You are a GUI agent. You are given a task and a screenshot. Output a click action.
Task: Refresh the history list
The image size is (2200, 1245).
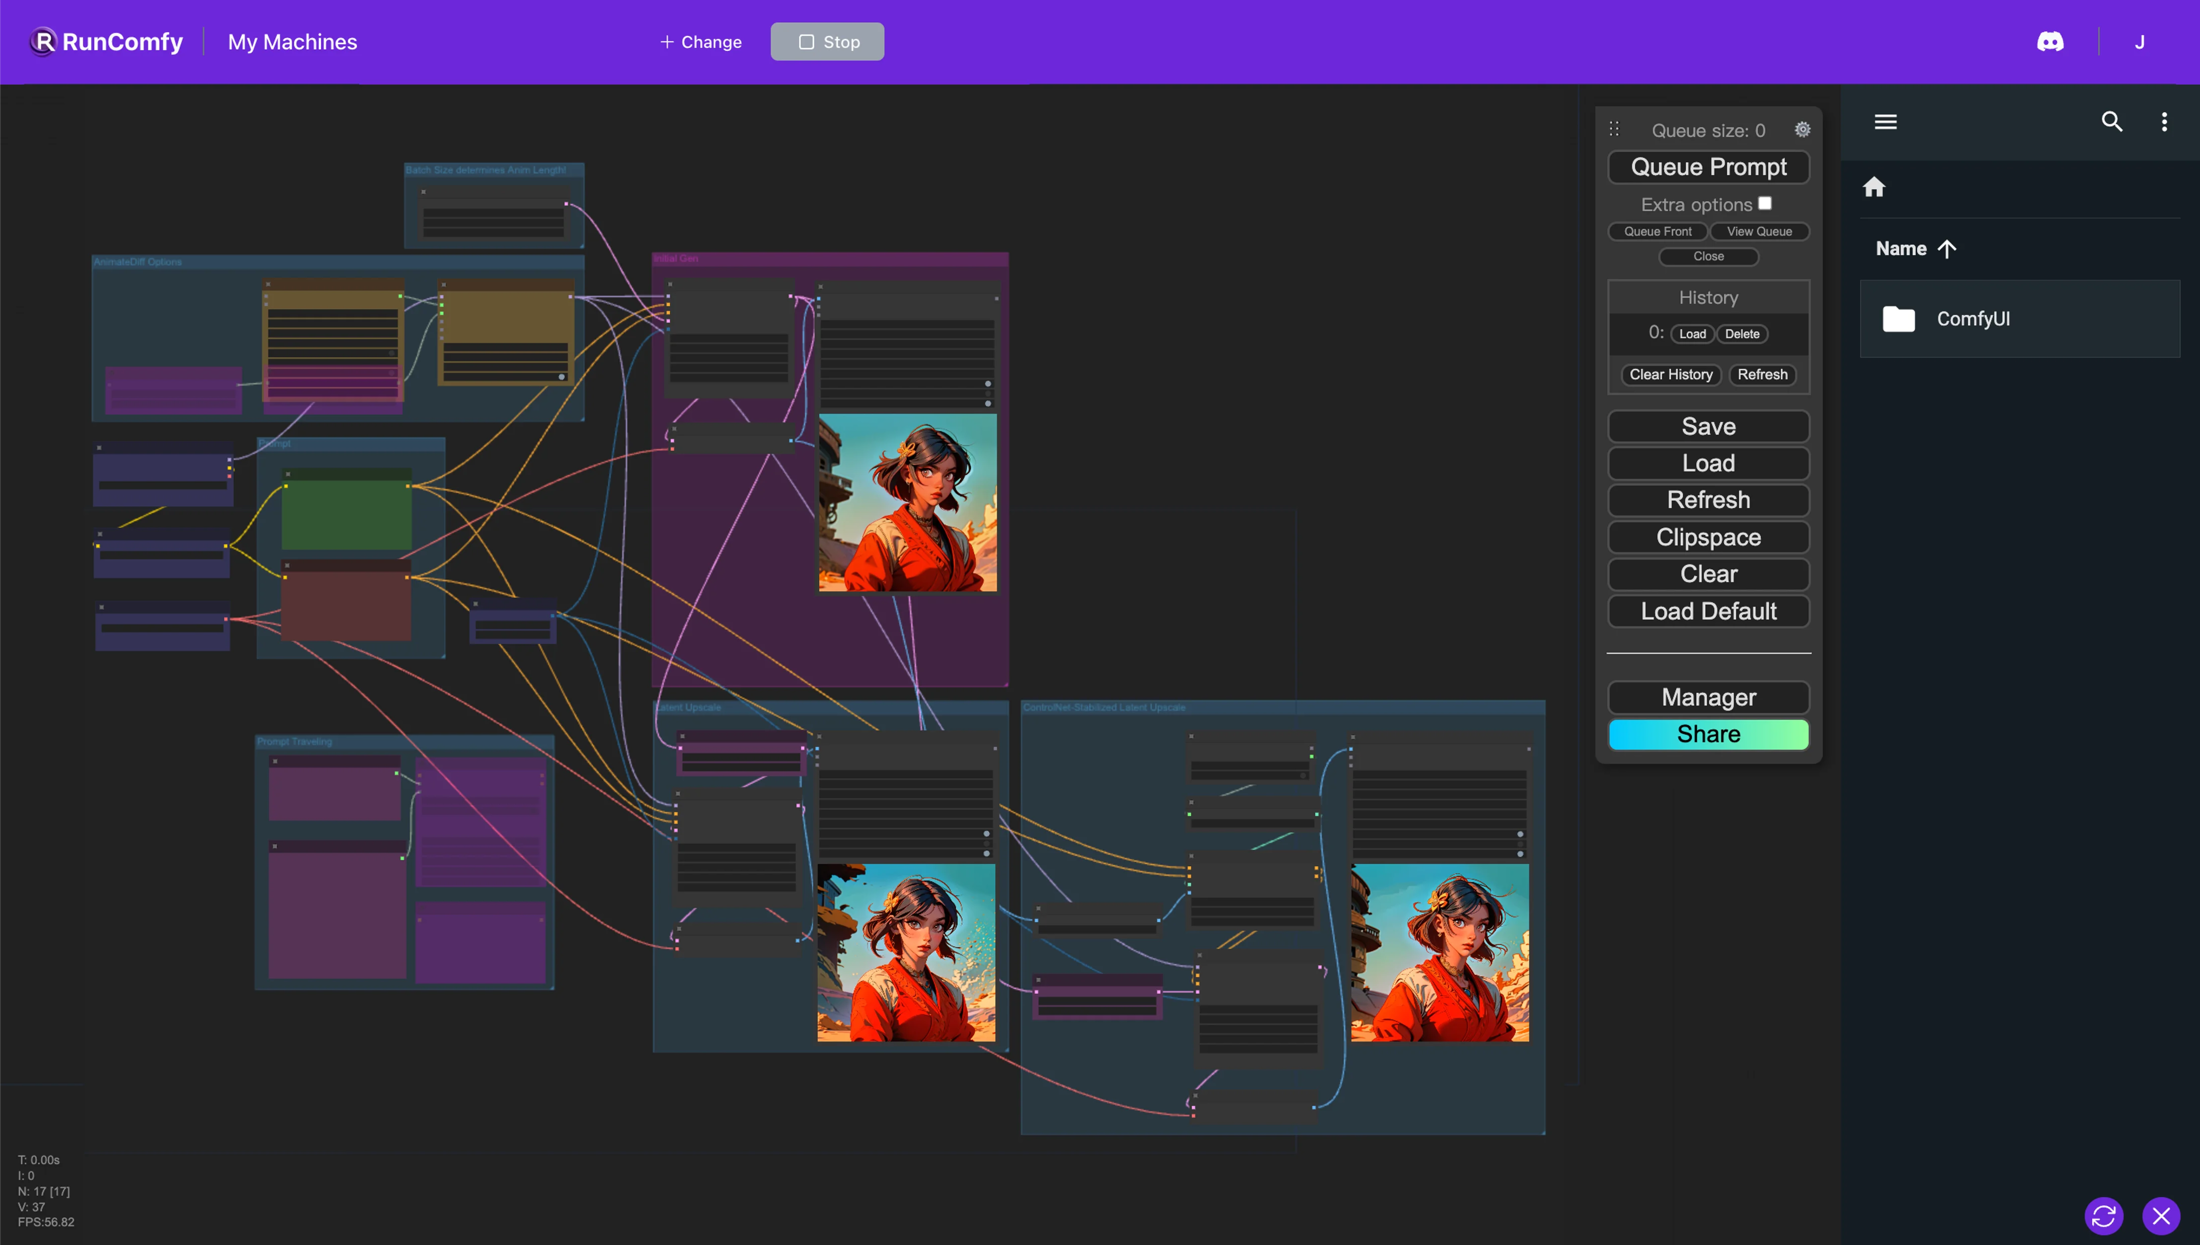pyautogui.click(x=1761, y=374)
